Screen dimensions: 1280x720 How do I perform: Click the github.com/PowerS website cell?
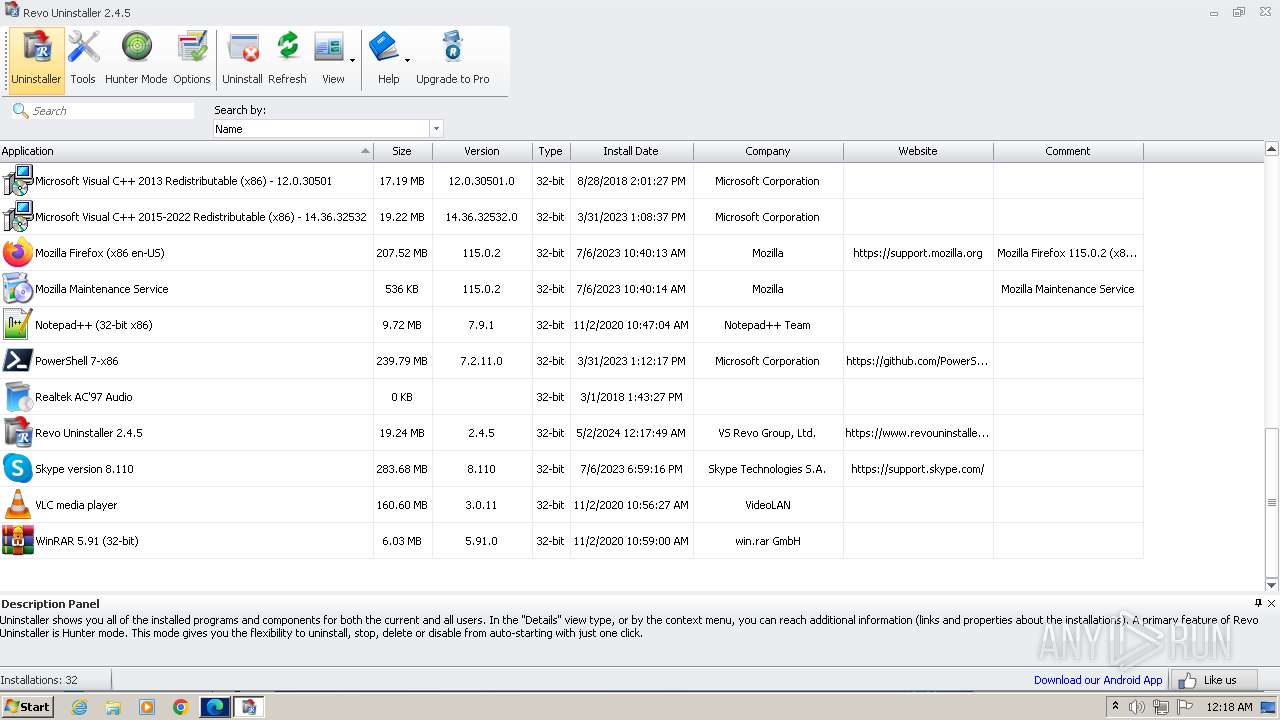tap(918, 361)
